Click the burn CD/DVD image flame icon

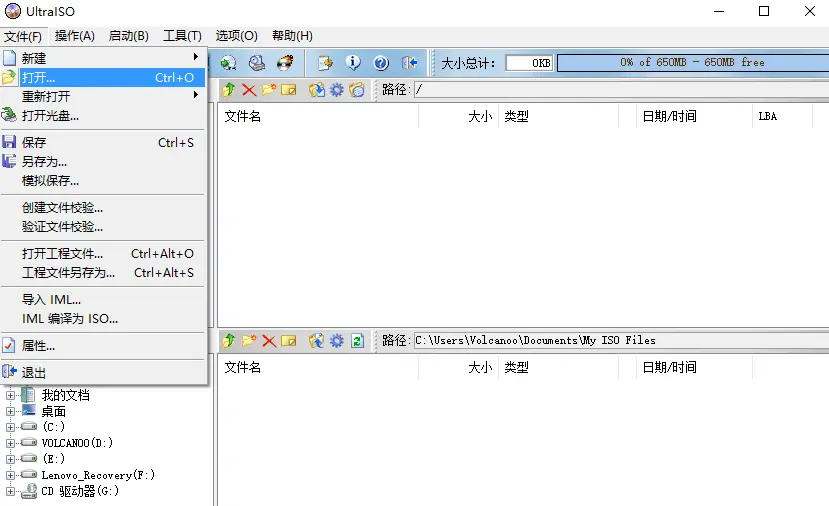pos(285,63)
